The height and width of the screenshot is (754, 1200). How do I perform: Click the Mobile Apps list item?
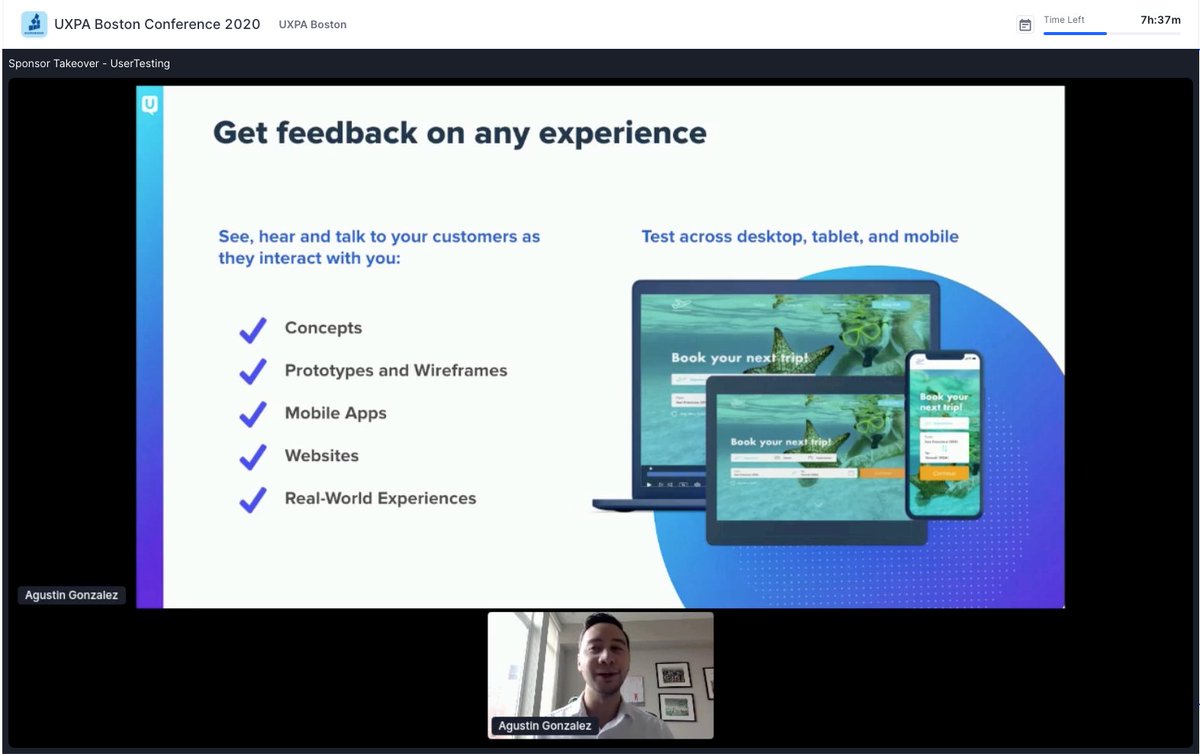click(336, 413)
